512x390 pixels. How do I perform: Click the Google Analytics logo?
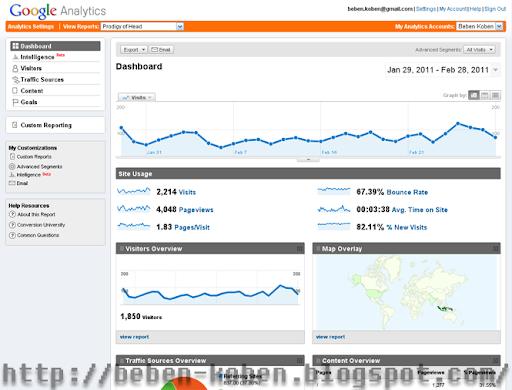(x=58, y=11)
